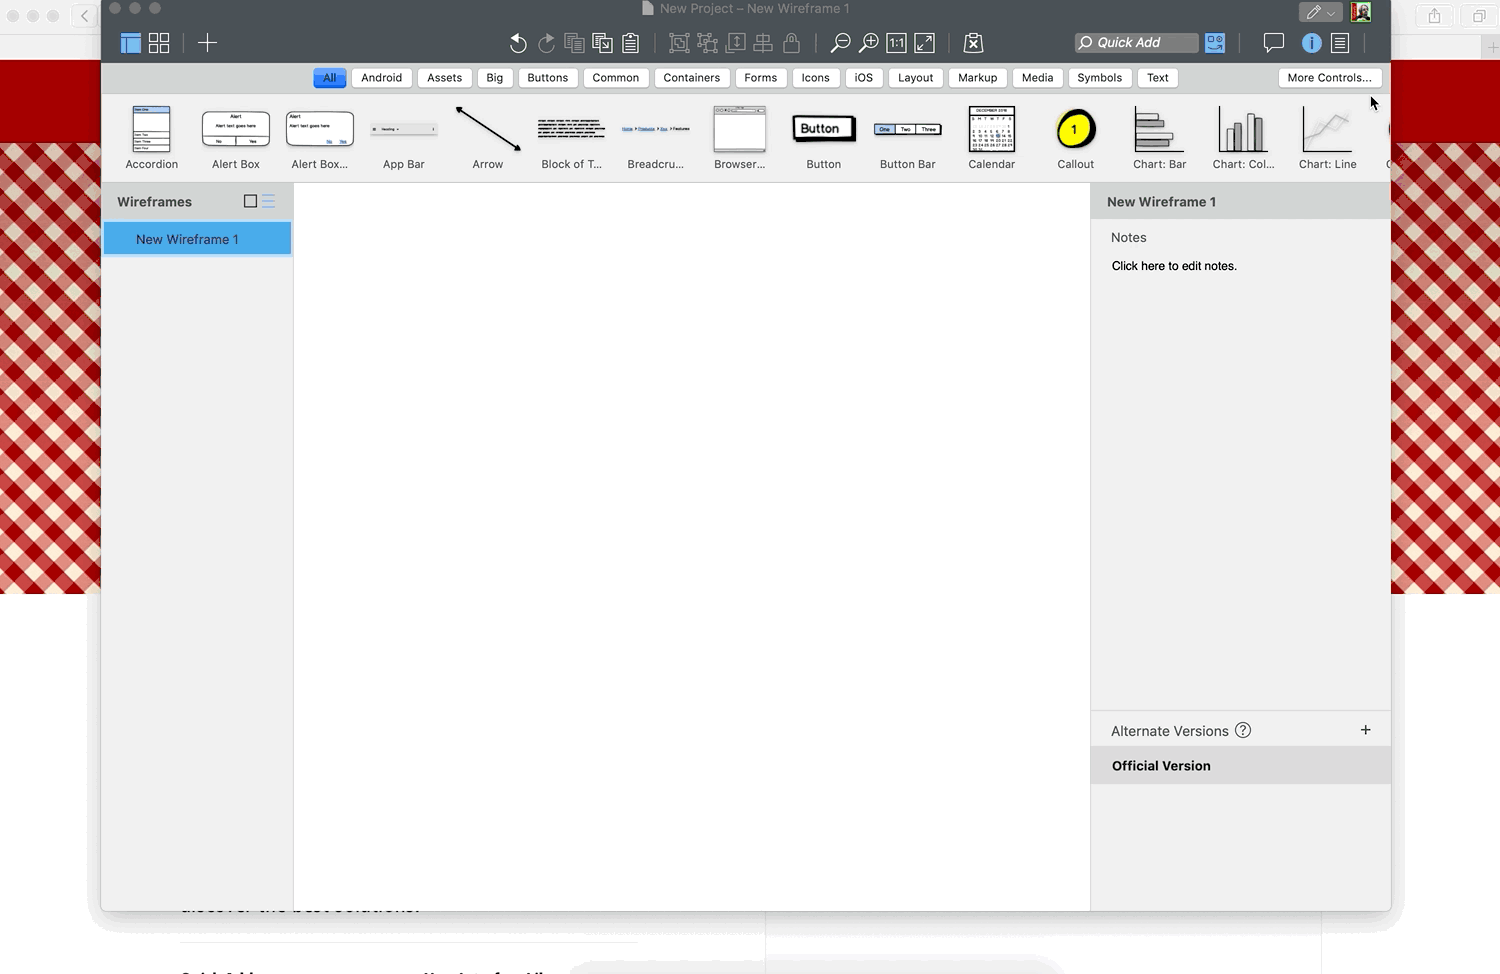The height and width of the screenshot is (974, 1500).
Task: Open the comments speech bubble panel
Action: [x=1273, y=43]
